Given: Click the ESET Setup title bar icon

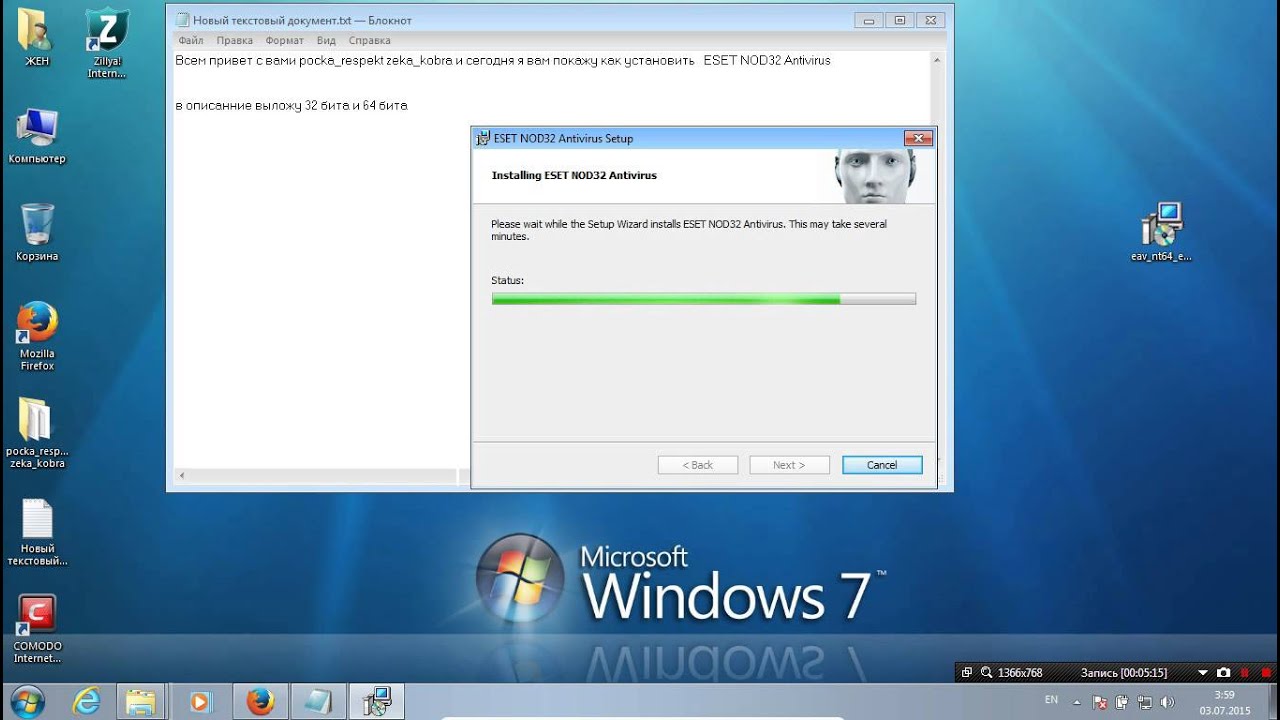Looking at the screenshot, I should click(484, 138).
